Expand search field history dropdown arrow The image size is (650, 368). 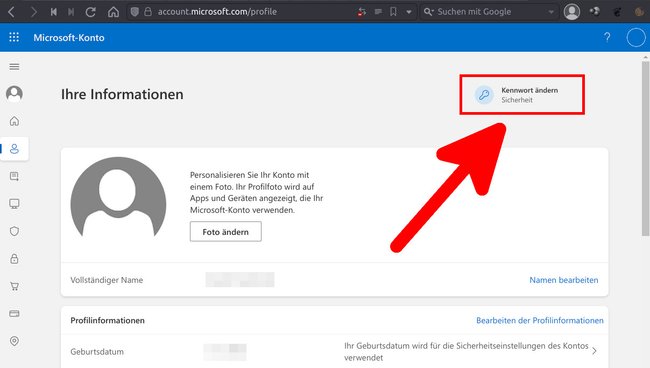click(551, 12)
